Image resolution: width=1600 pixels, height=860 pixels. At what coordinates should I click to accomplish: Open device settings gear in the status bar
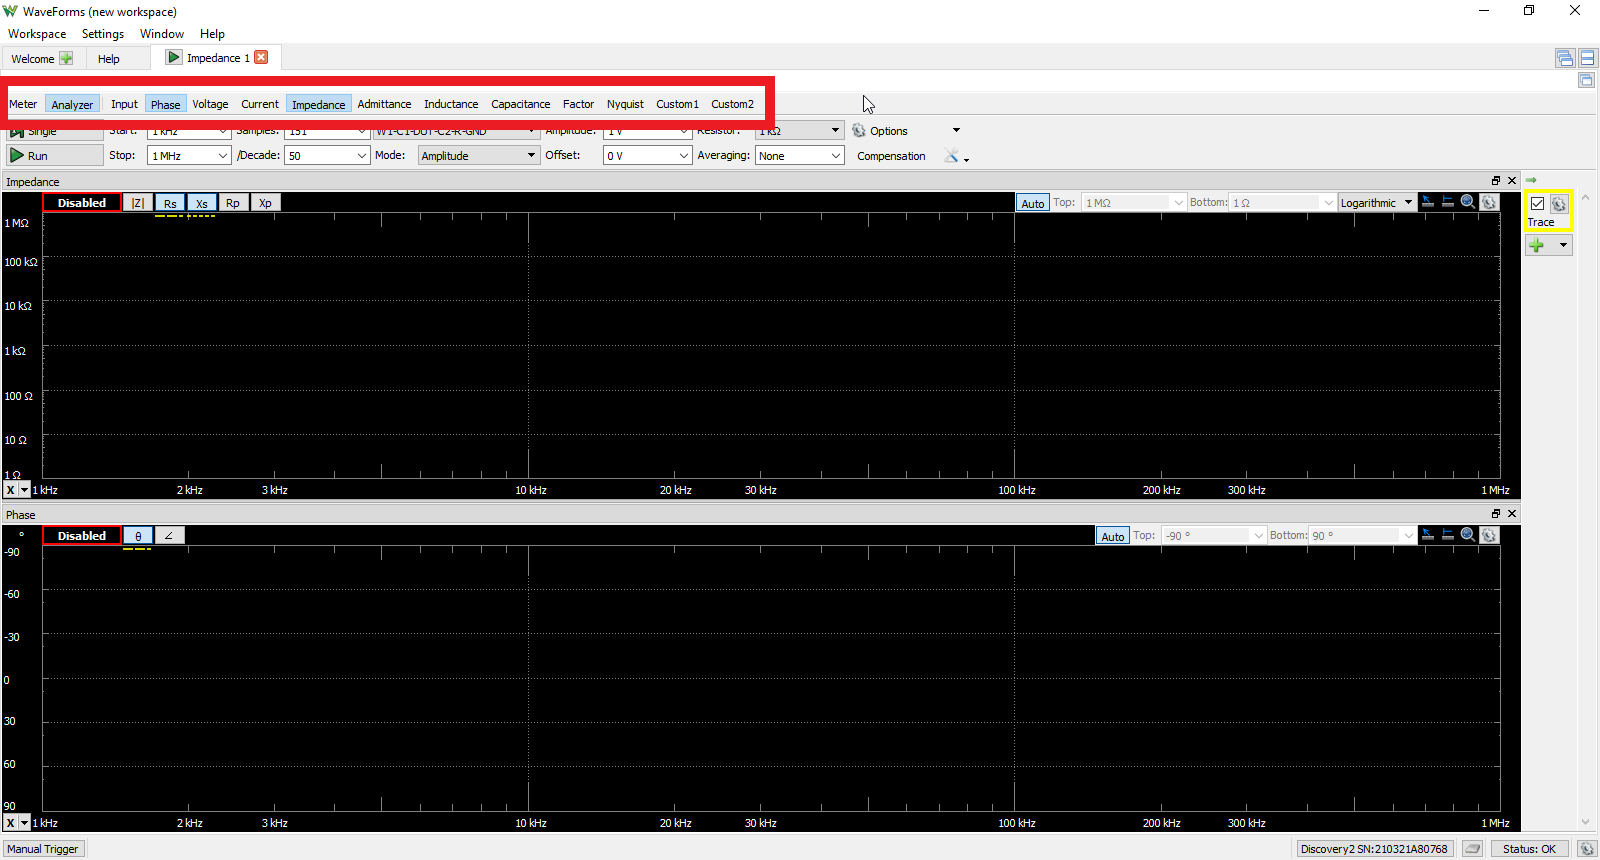pyautogui.click(x=1587, y=849)
